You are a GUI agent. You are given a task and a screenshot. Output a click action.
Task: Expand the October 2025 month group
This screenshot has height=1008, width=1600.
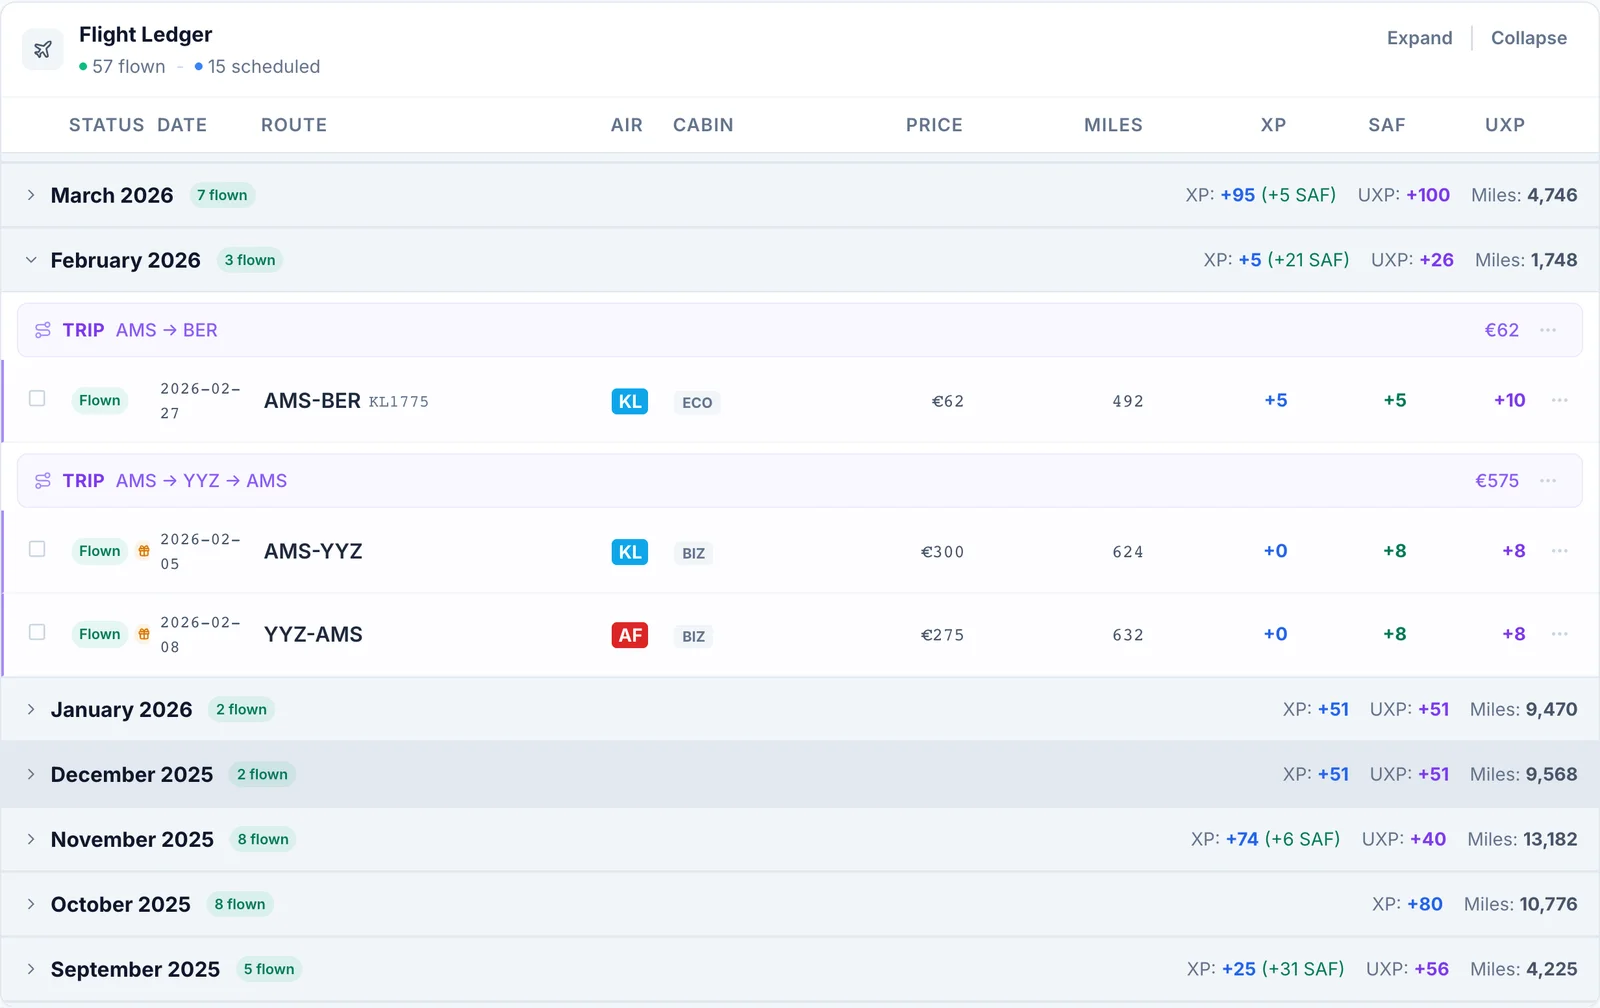[x=31, y=904]
